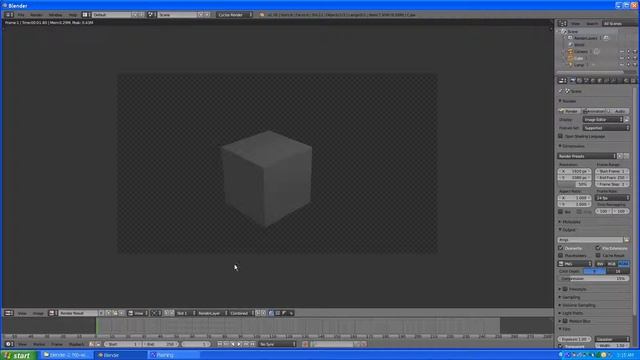Select color depth 8
Screen dimensions: 640x360
coord(594,271)
